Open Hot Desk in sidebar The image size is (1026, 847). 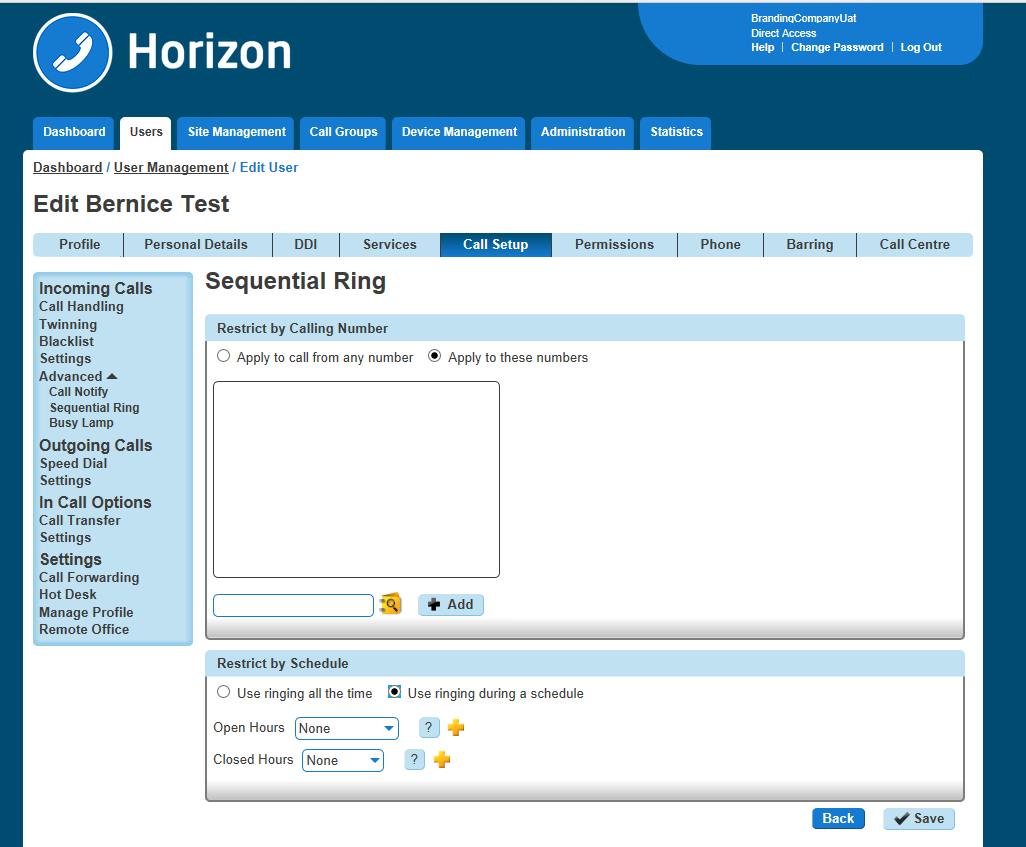[x=67, y=594]
